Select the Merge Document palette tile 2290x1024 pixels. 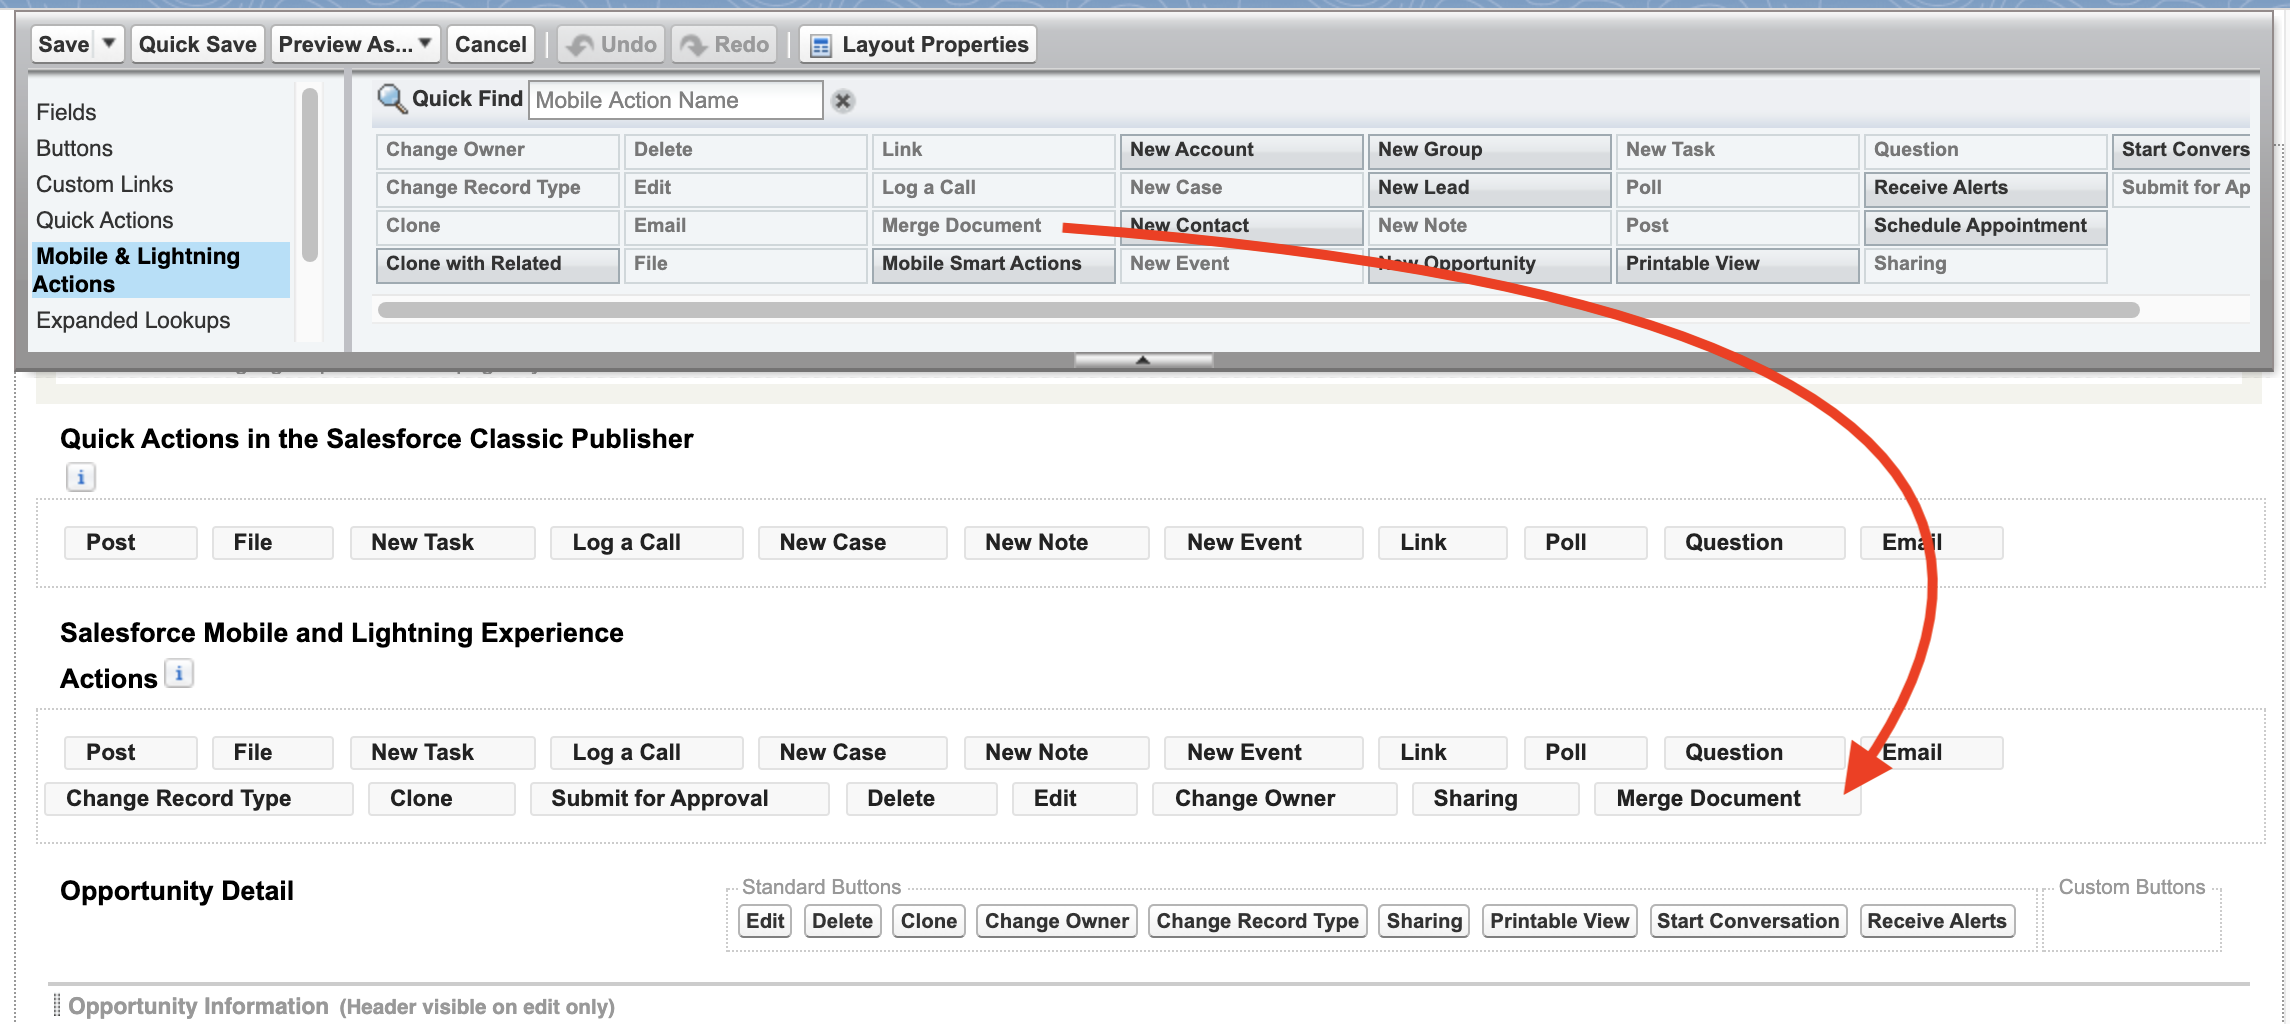[962, 226]
